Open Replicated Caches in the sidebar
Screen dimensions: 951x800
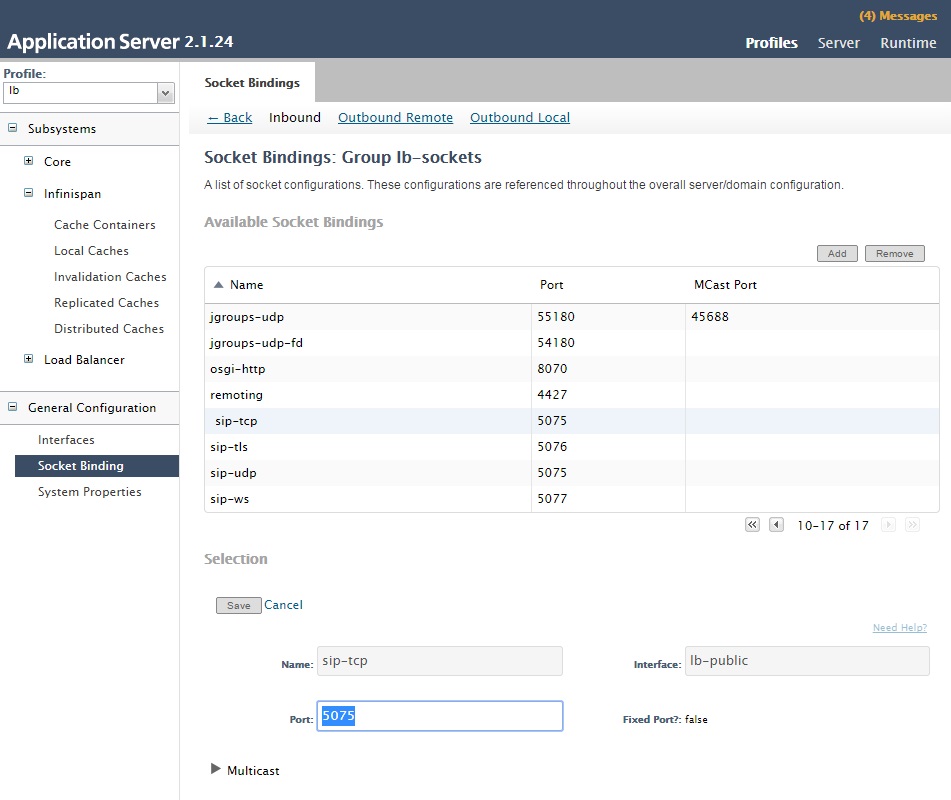106,303
